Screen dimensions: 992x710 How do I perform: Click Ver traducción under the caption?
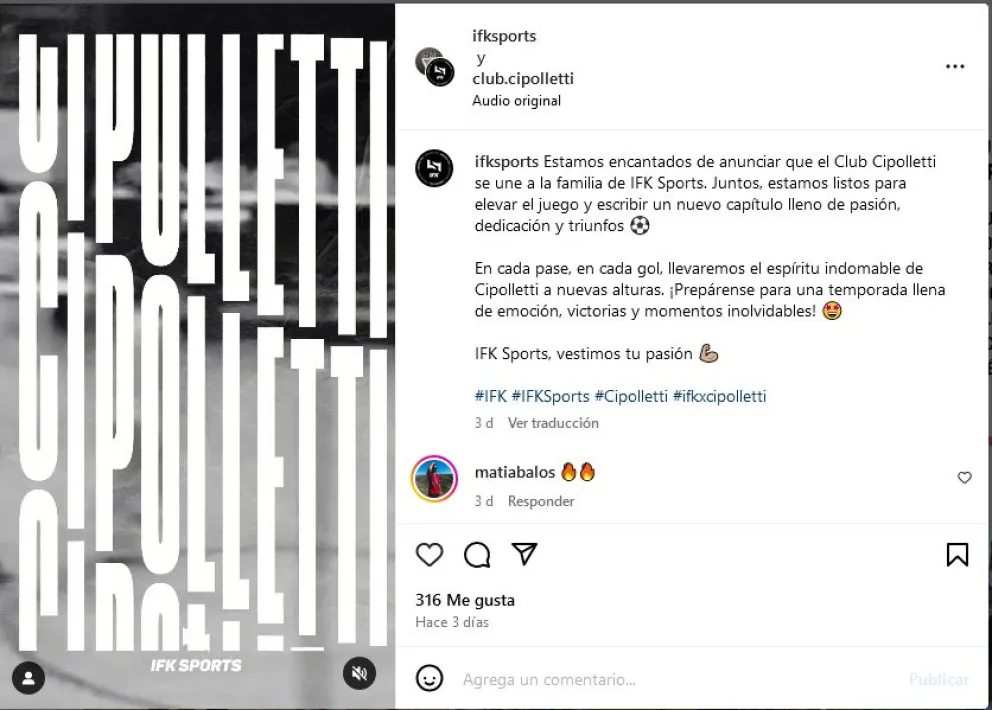(553, 423)
